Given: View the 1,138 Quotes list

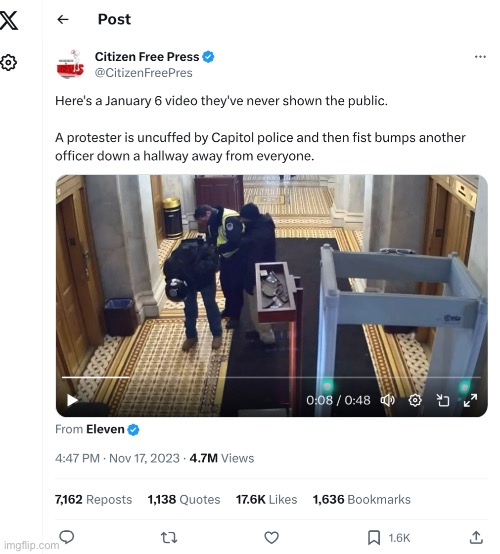Looking at the screenshot, I should tap(184, 500).
